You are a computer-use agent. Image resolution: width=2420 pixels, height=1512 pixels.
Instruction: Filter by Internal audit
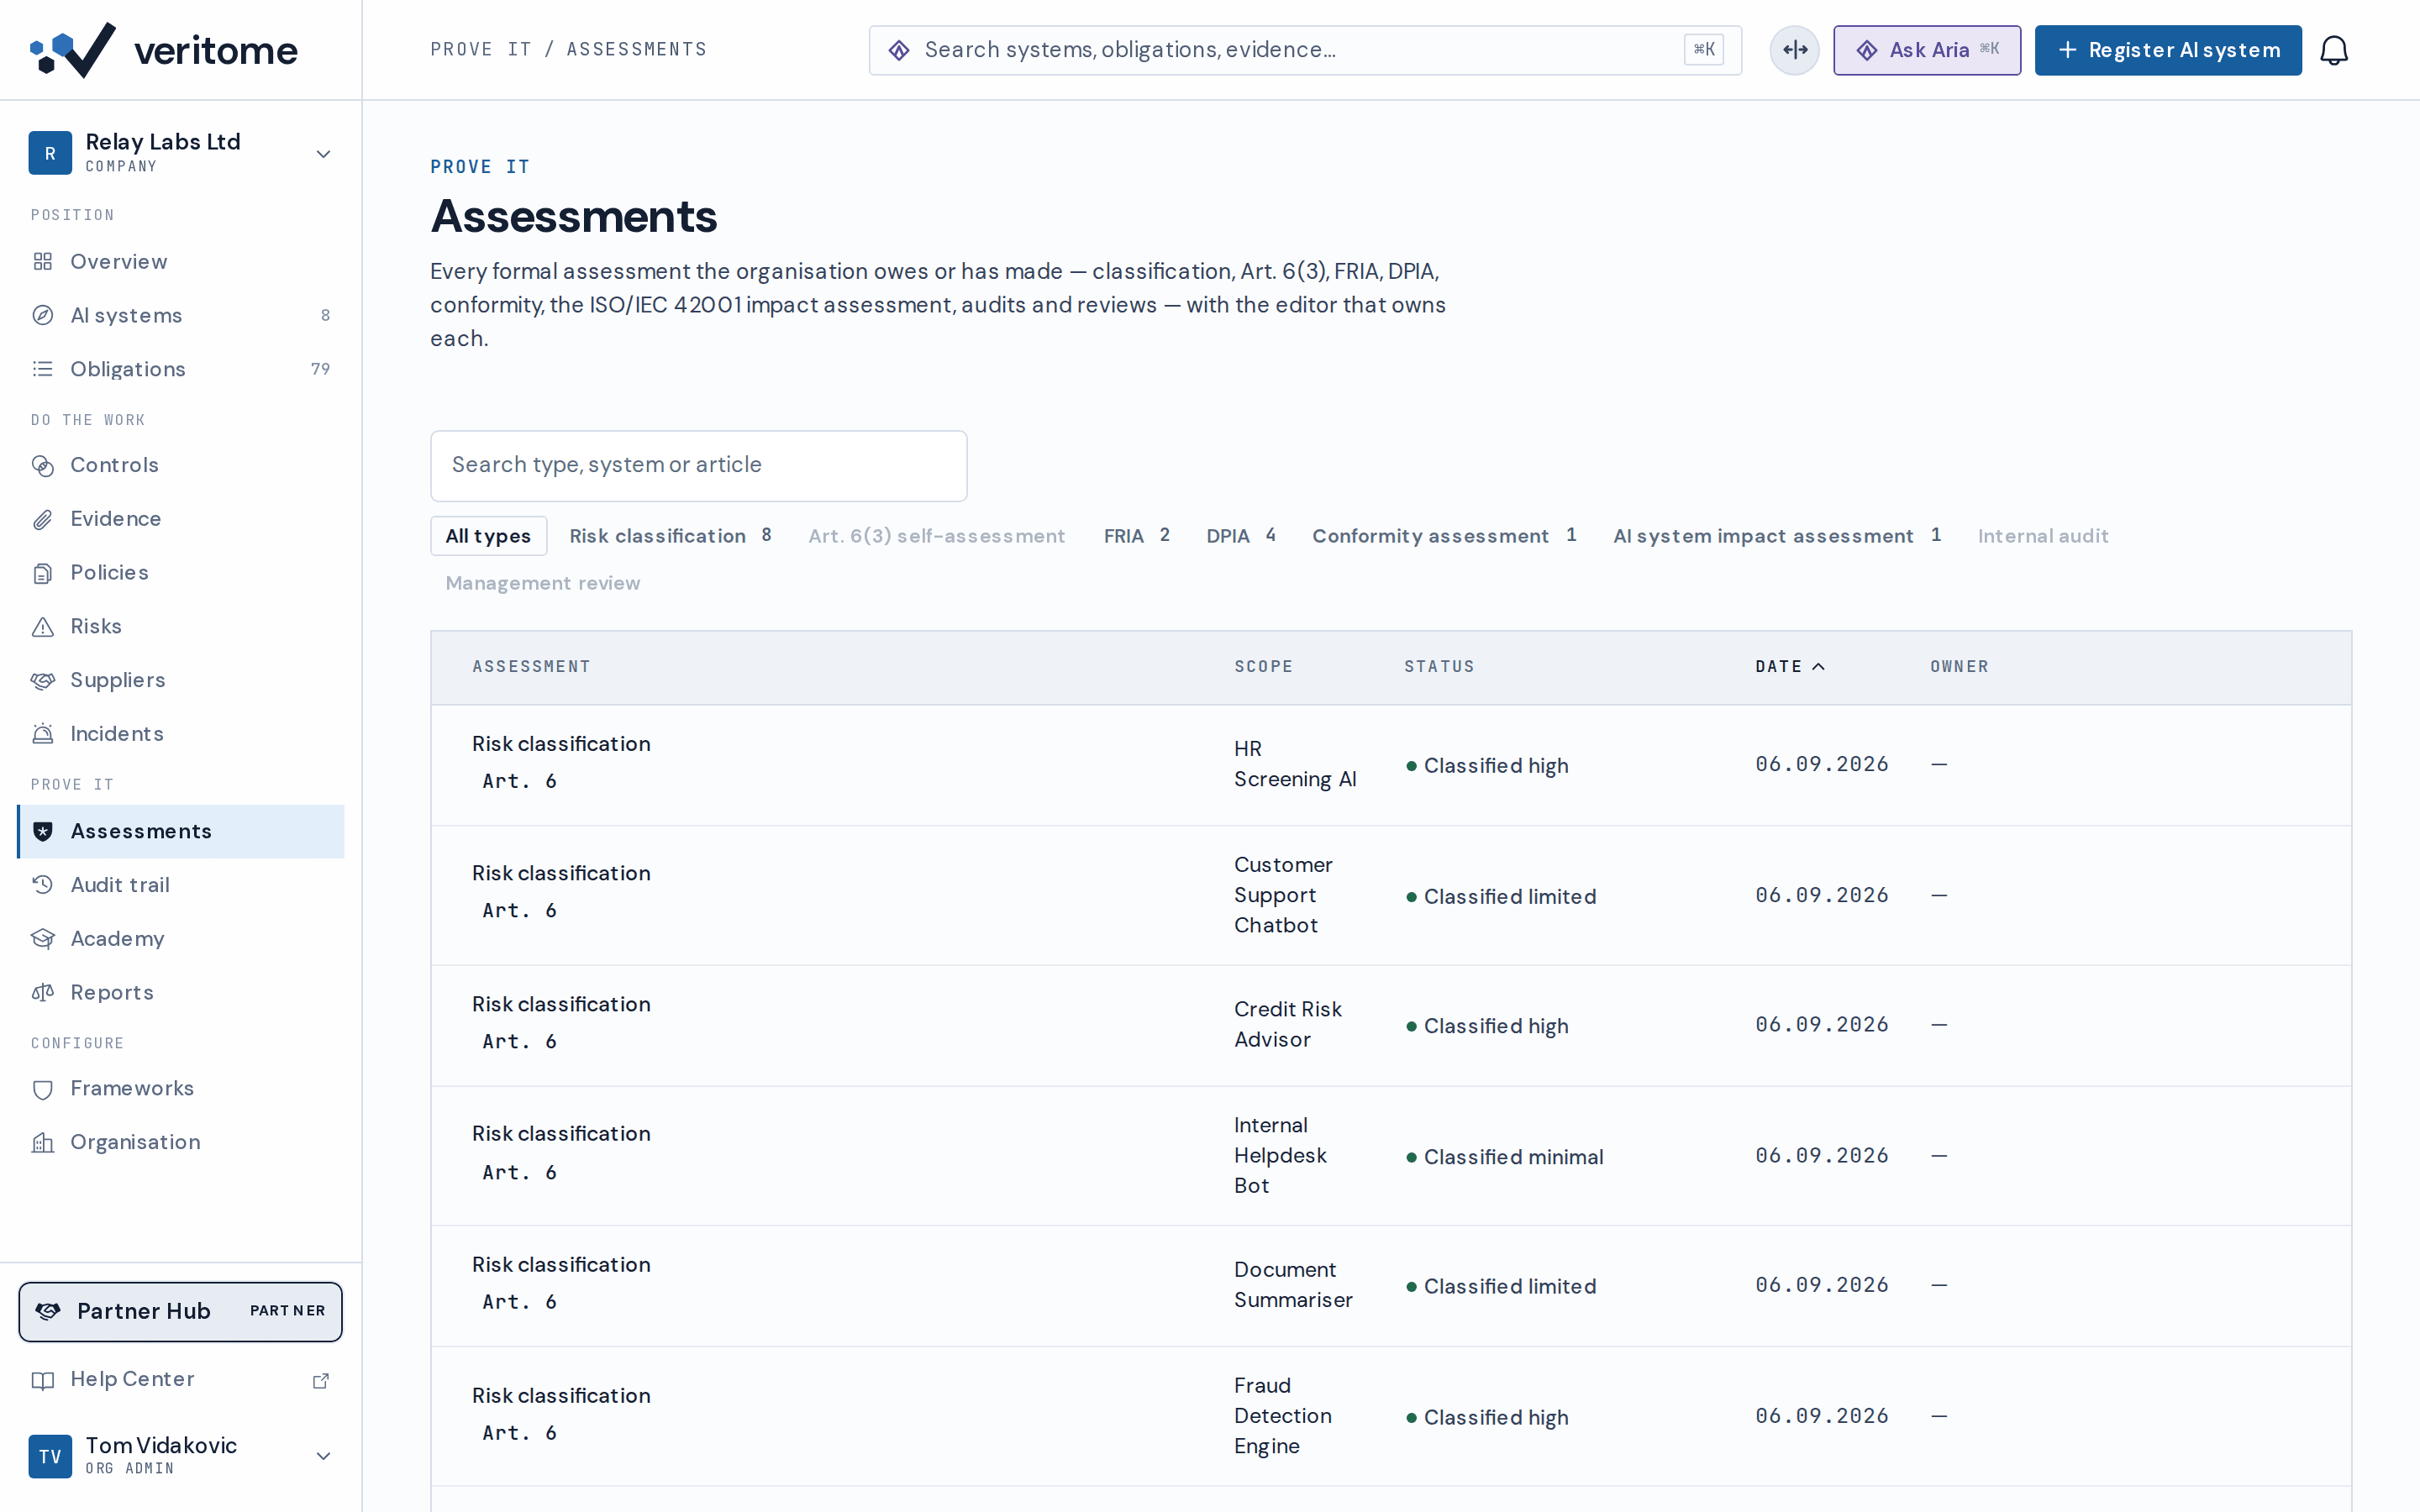pos(2043,536)
